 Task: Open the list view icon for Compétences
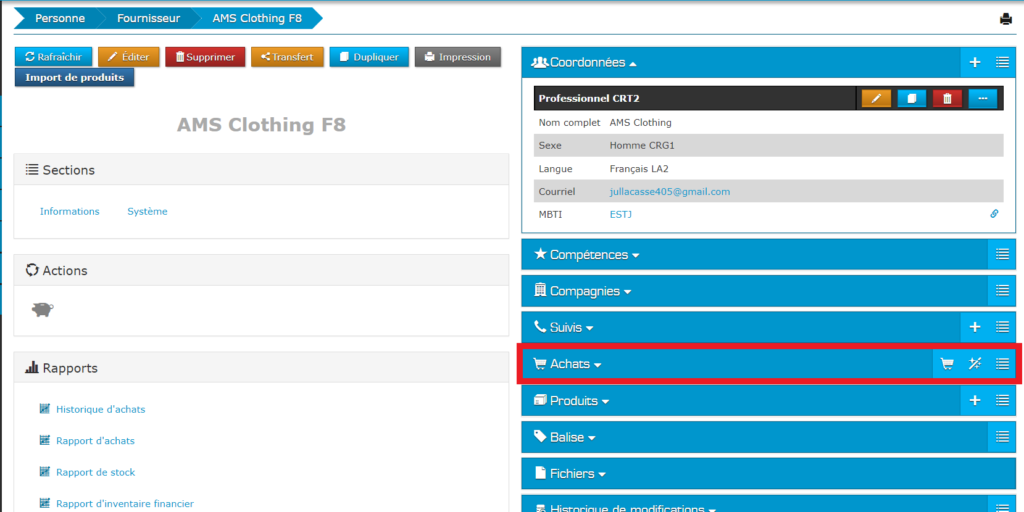pos(1002,255)
